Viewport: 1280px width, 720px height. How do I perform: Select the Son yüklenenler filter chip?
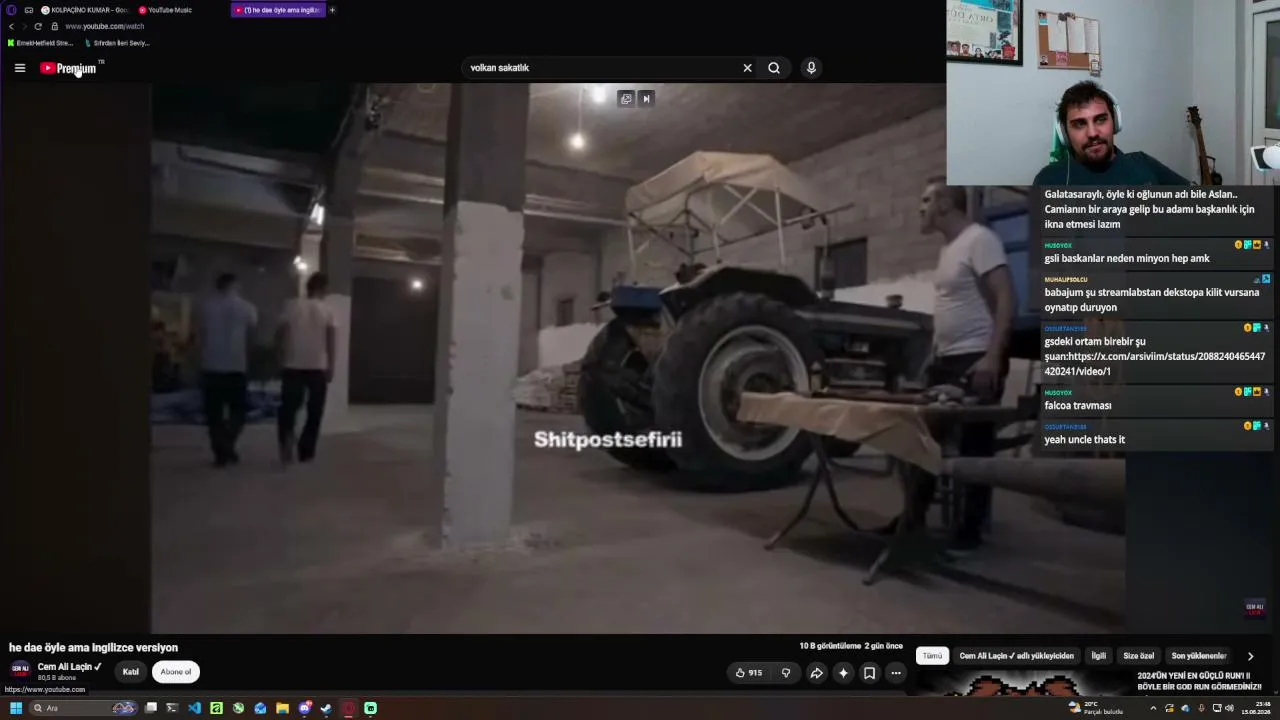(x=1199, y=656)
